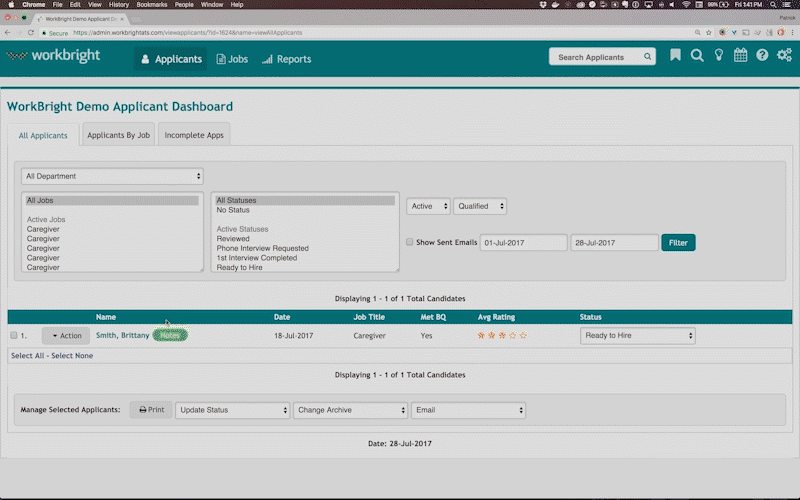The width and height of the screenshot is (800, 500).
Task: Select Ready to Hire in status list
Action: [x=239, y=267]
